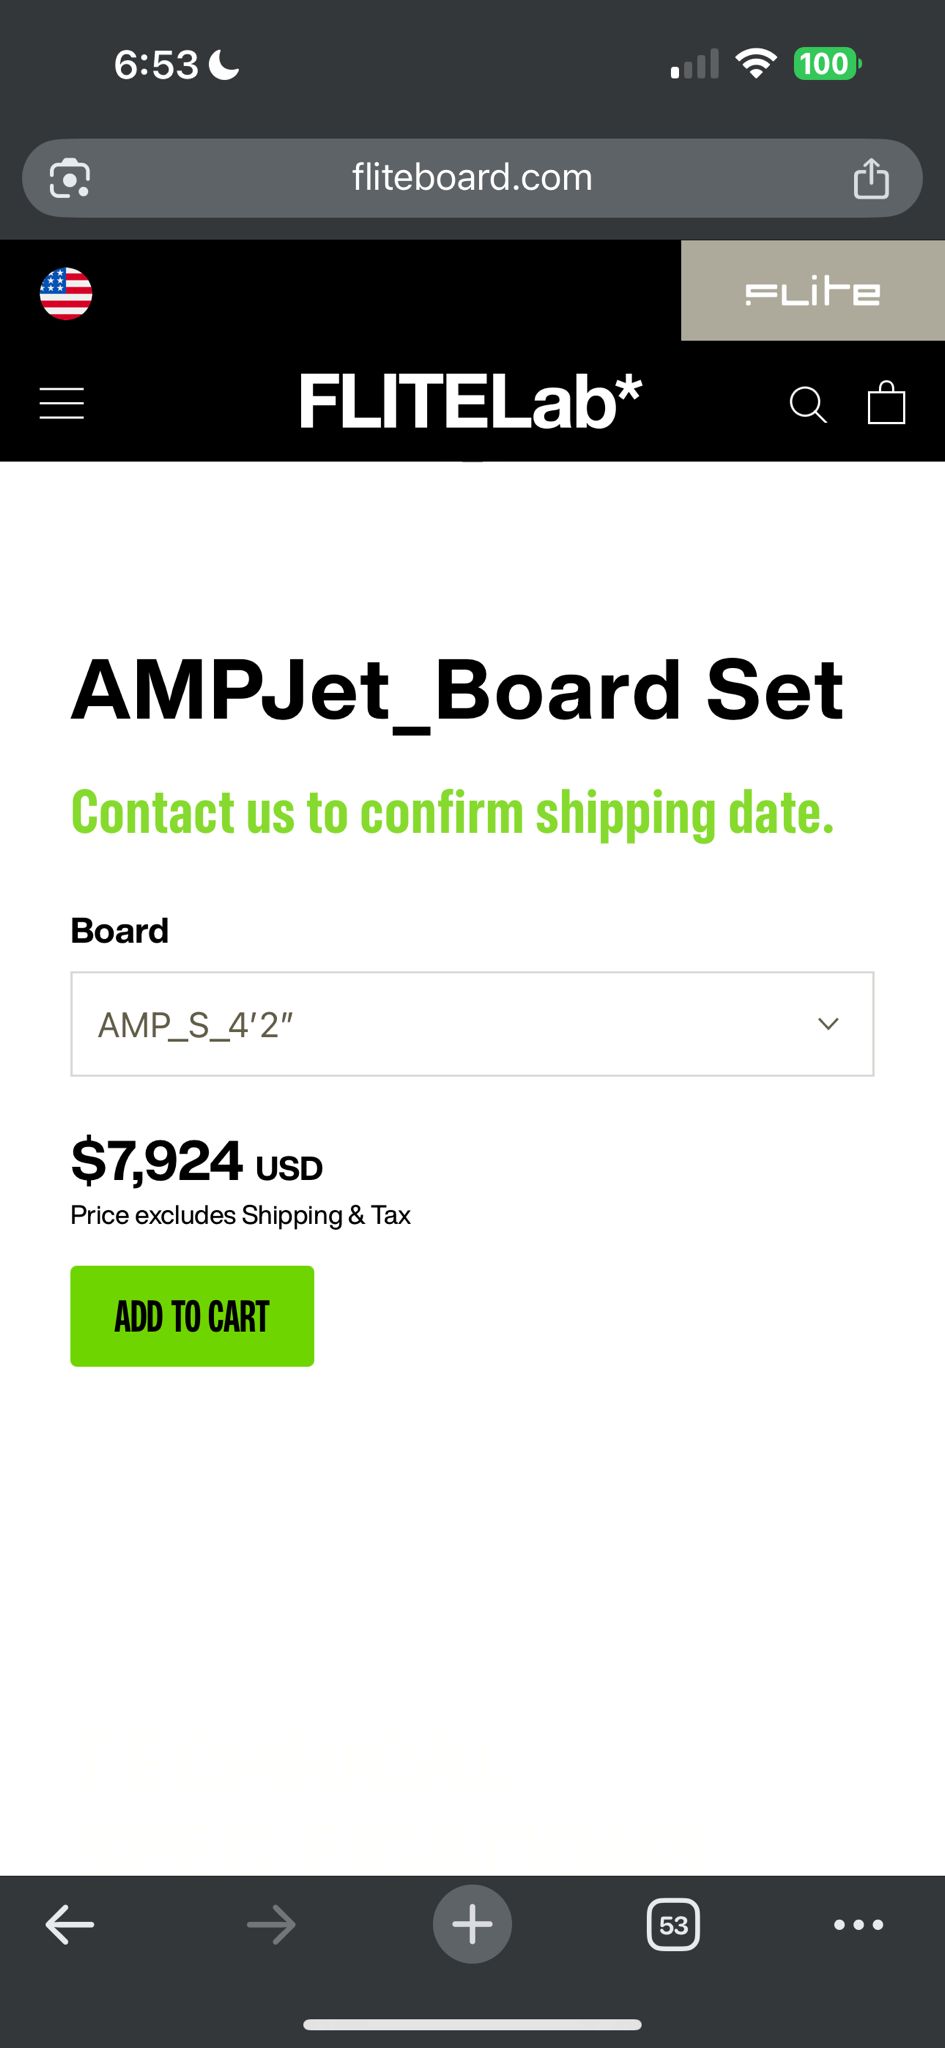
Task: Tap the $7,924 USD price
Action: (x=197, y=1161)
